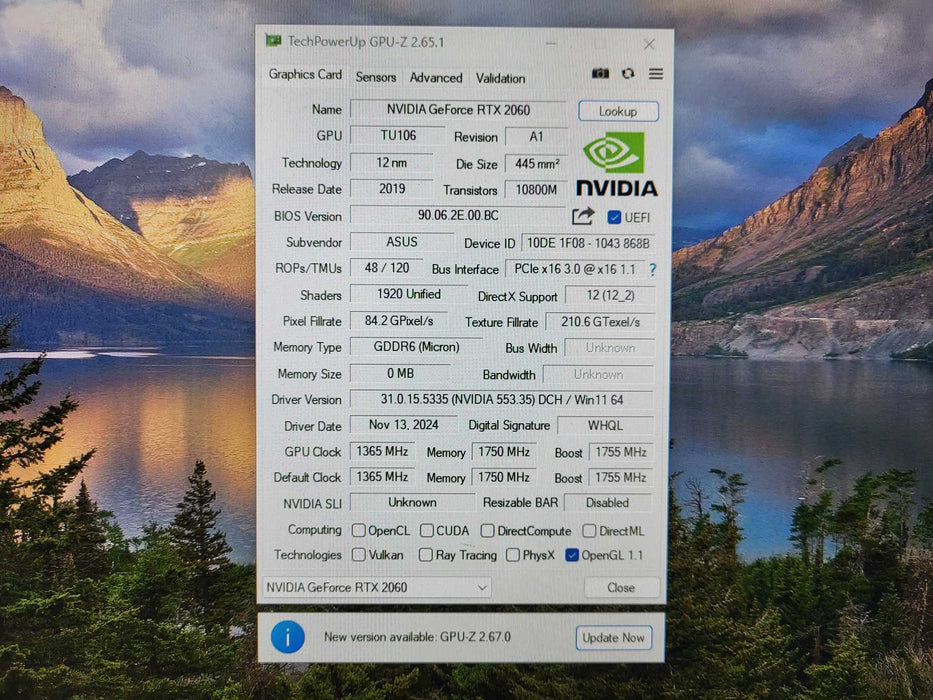Click the blue info icon in update bar
The width and height of the screenshot is (933, 700).
tap(288, 636)
